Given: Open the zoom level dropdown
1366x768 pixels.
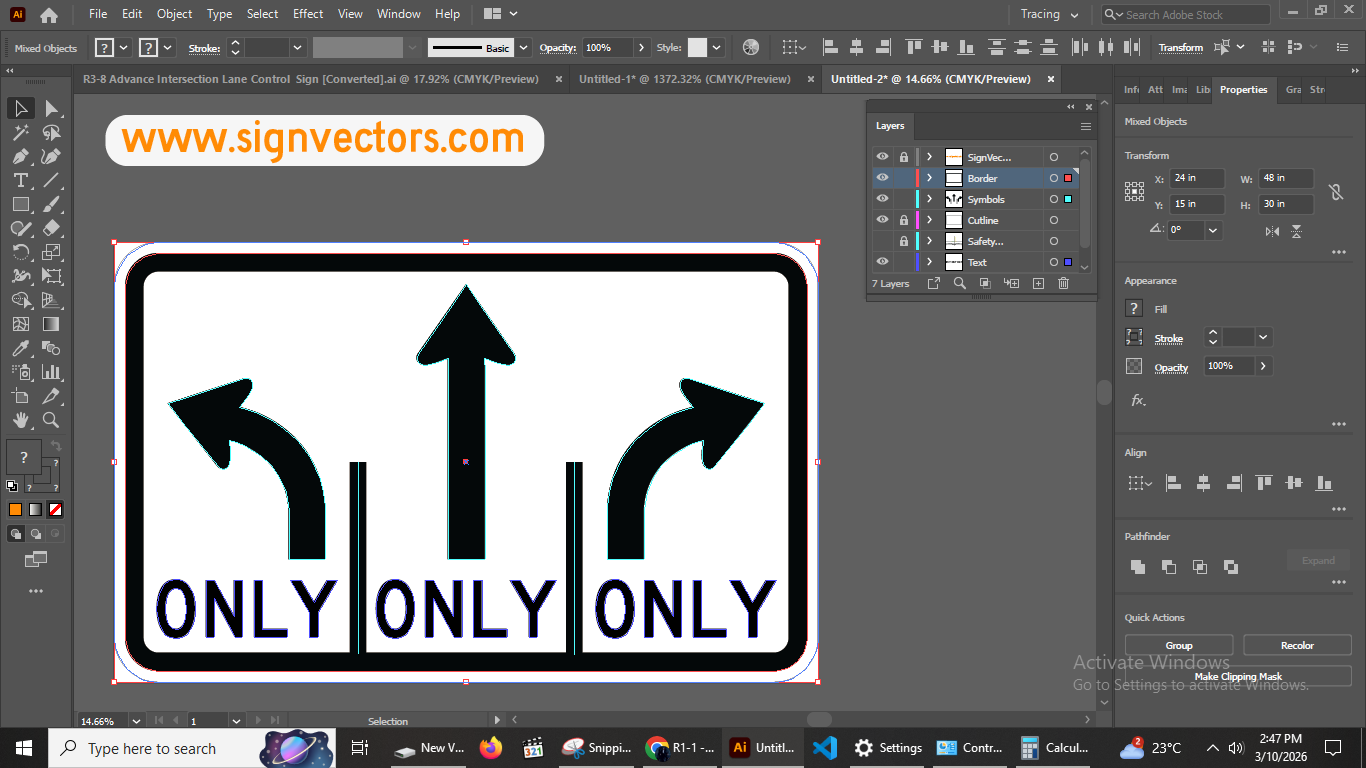Looking at the screenshot, I should 136,721.
